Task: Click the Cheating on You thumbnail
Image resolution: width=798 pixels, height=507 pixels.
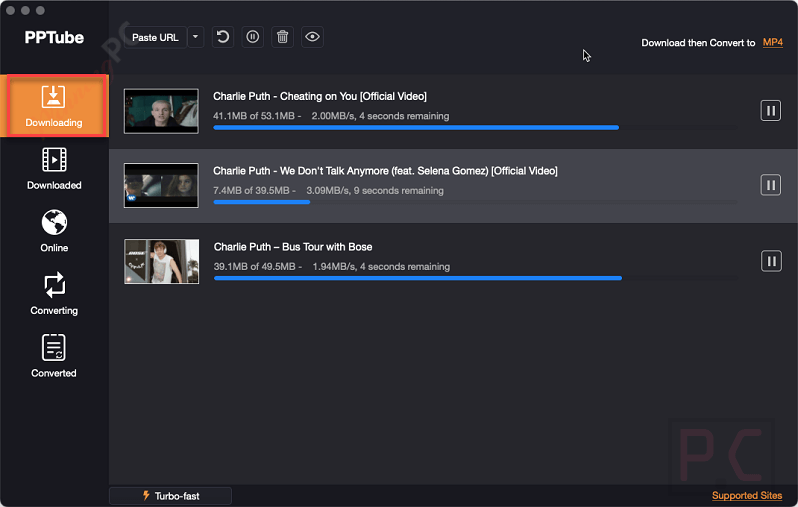Action: click(x=161, y=111)
